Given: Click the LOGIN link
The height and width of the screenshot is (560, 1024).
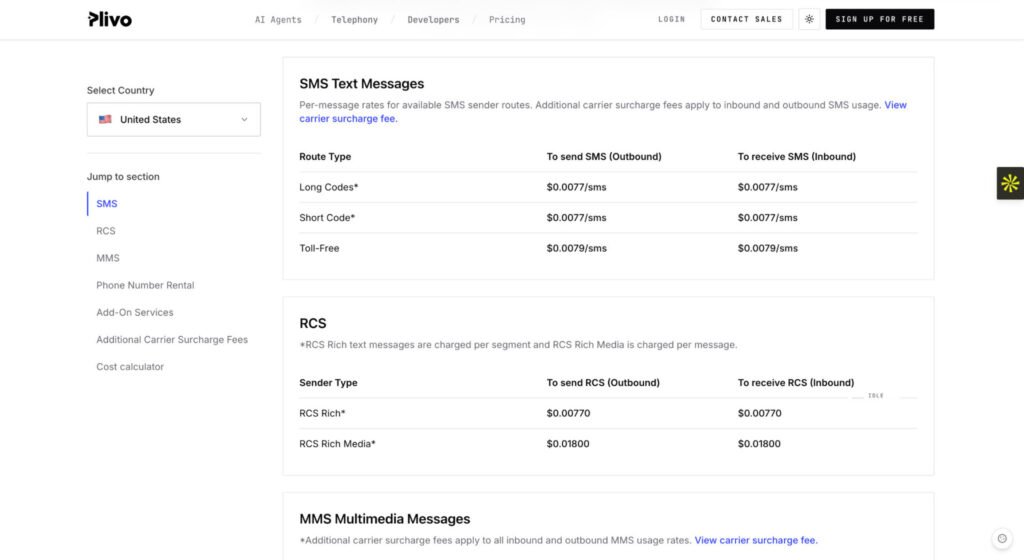Looking at the screenshot, I should [671, 20].
